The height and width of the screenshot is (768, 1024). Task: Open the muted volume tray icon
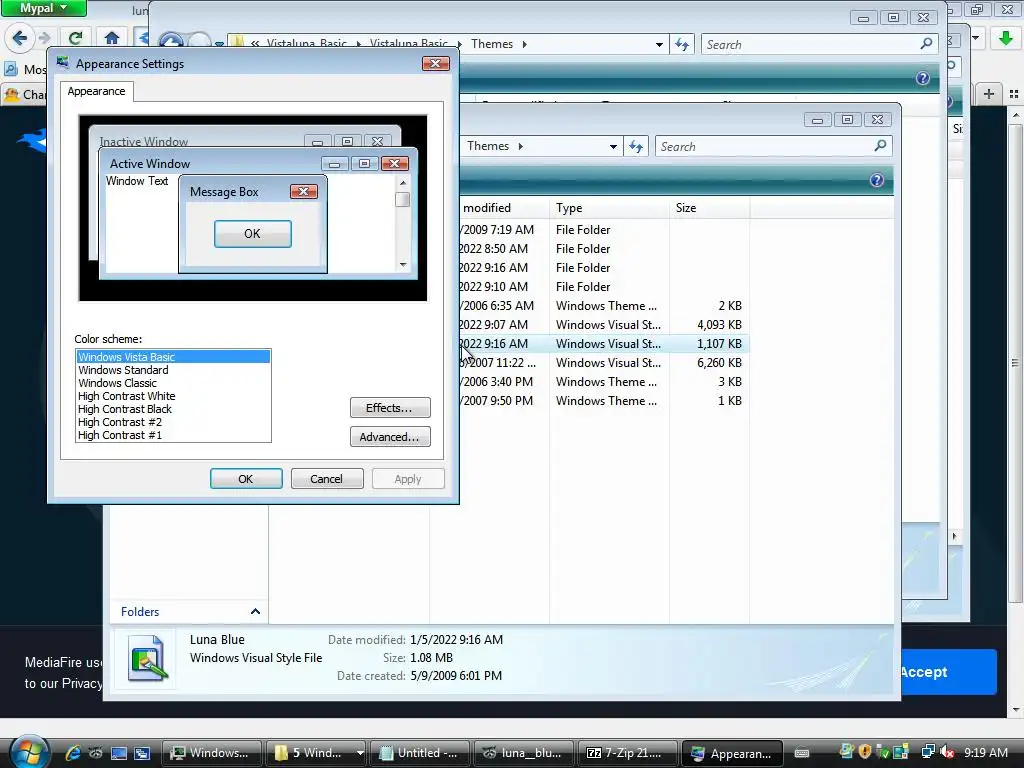pyautogui.click(x=947, y=752)
